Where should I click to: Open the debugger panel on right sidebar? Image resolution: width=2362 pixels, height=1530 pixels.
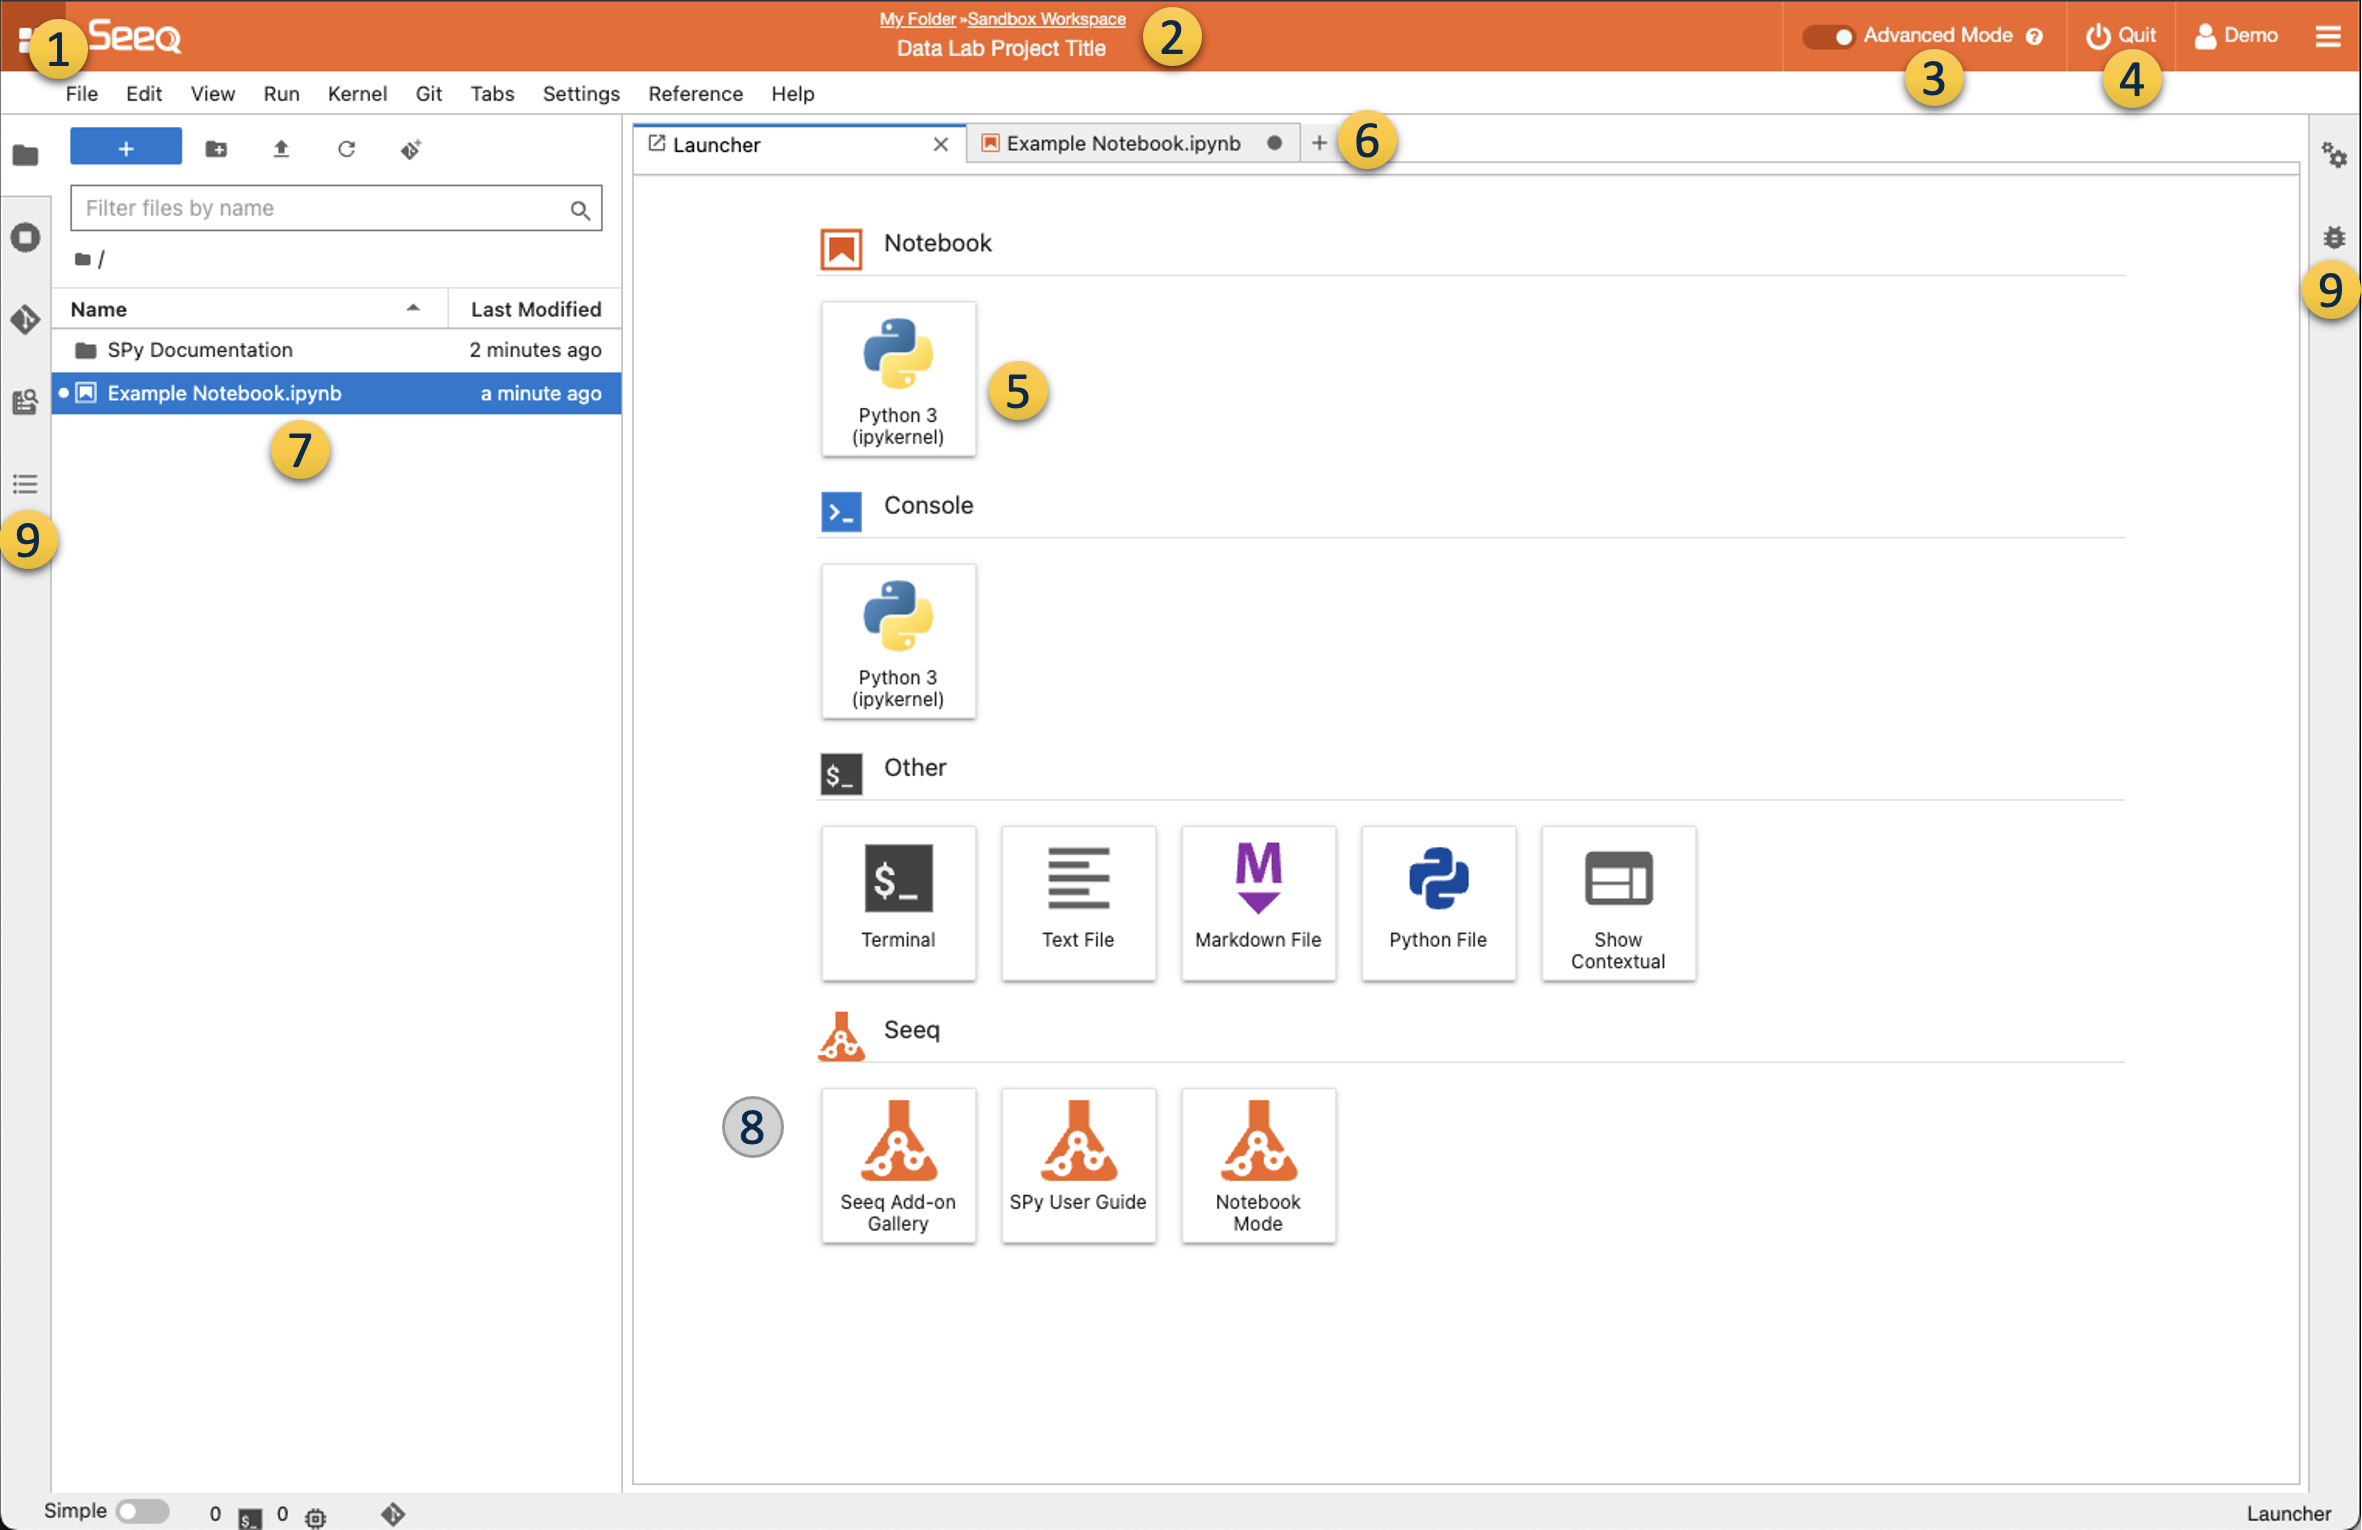point(2333,237)
